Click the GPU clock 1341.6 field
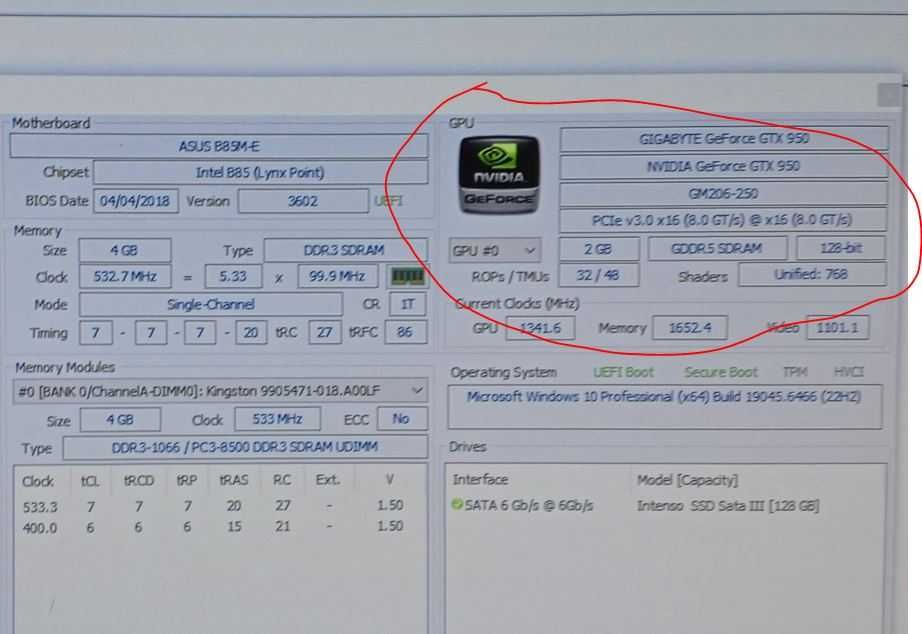 click(x=540, y=328)
